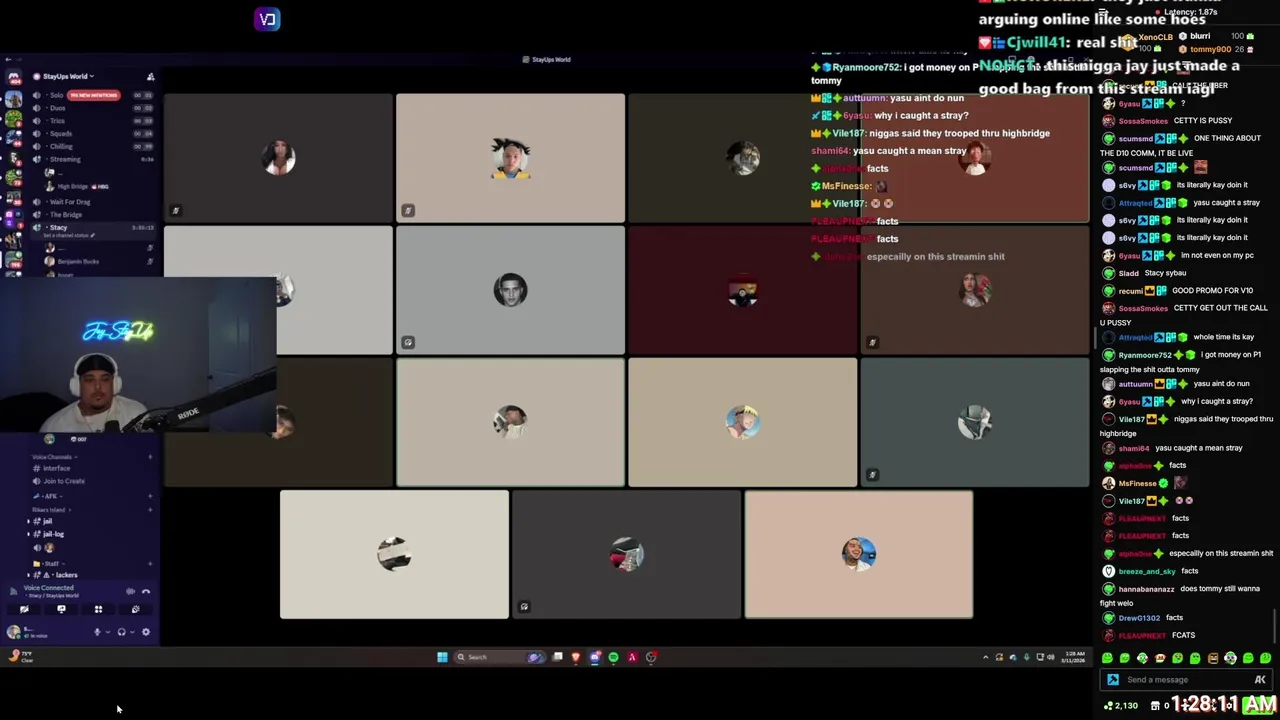Expand the lackers channel threads
The width and height of the screenshot is (1280, 720).
pyautogui.click(x=28, y=575)
